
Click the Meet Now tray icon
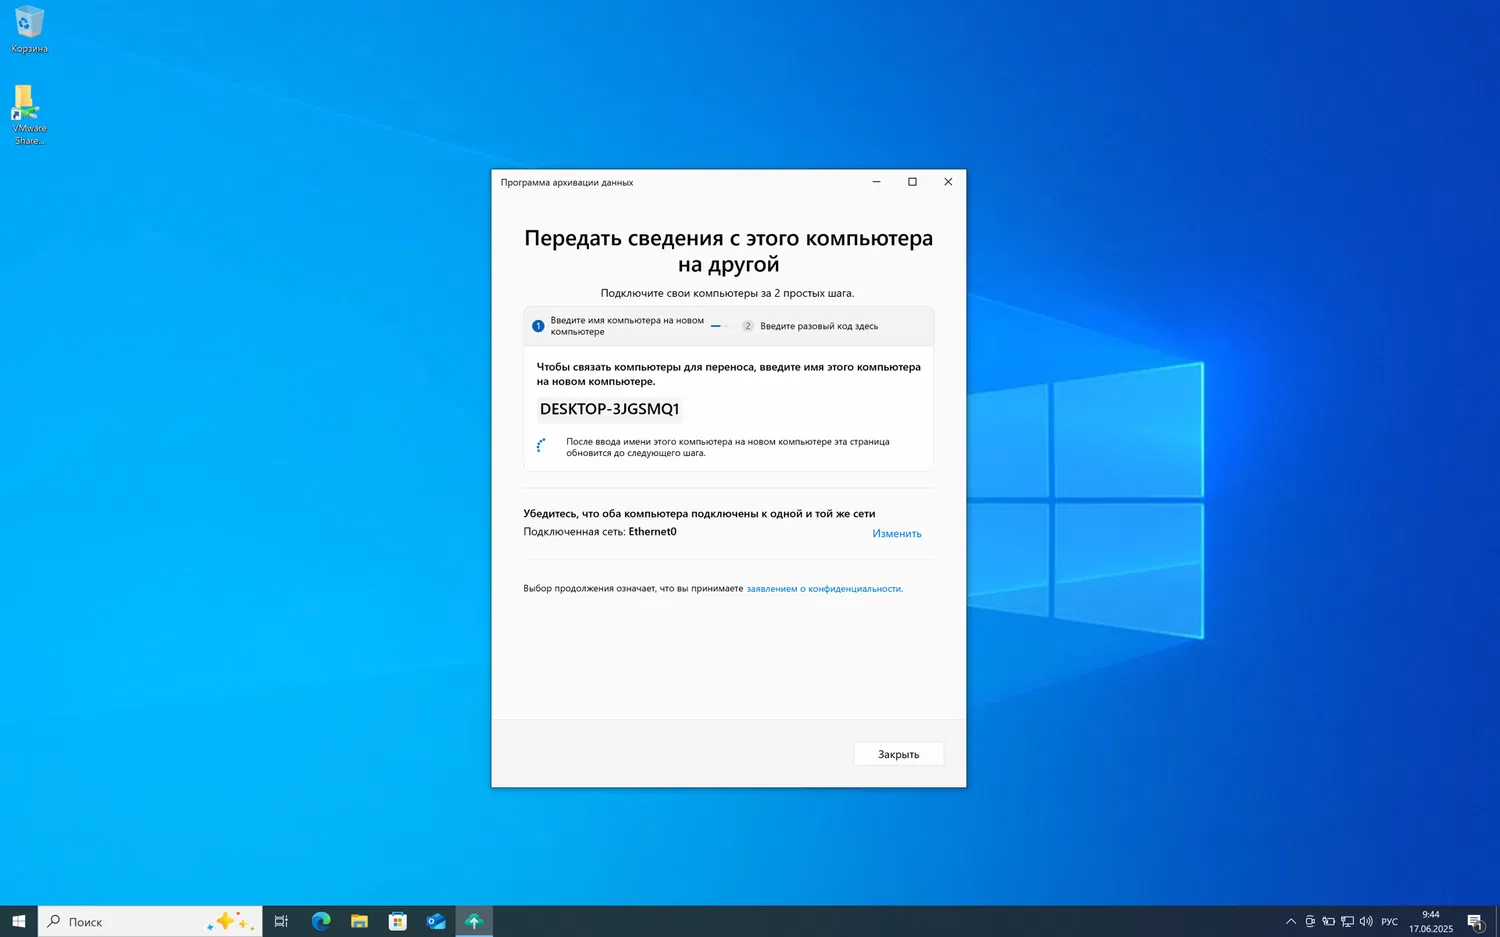(1310, 921)
